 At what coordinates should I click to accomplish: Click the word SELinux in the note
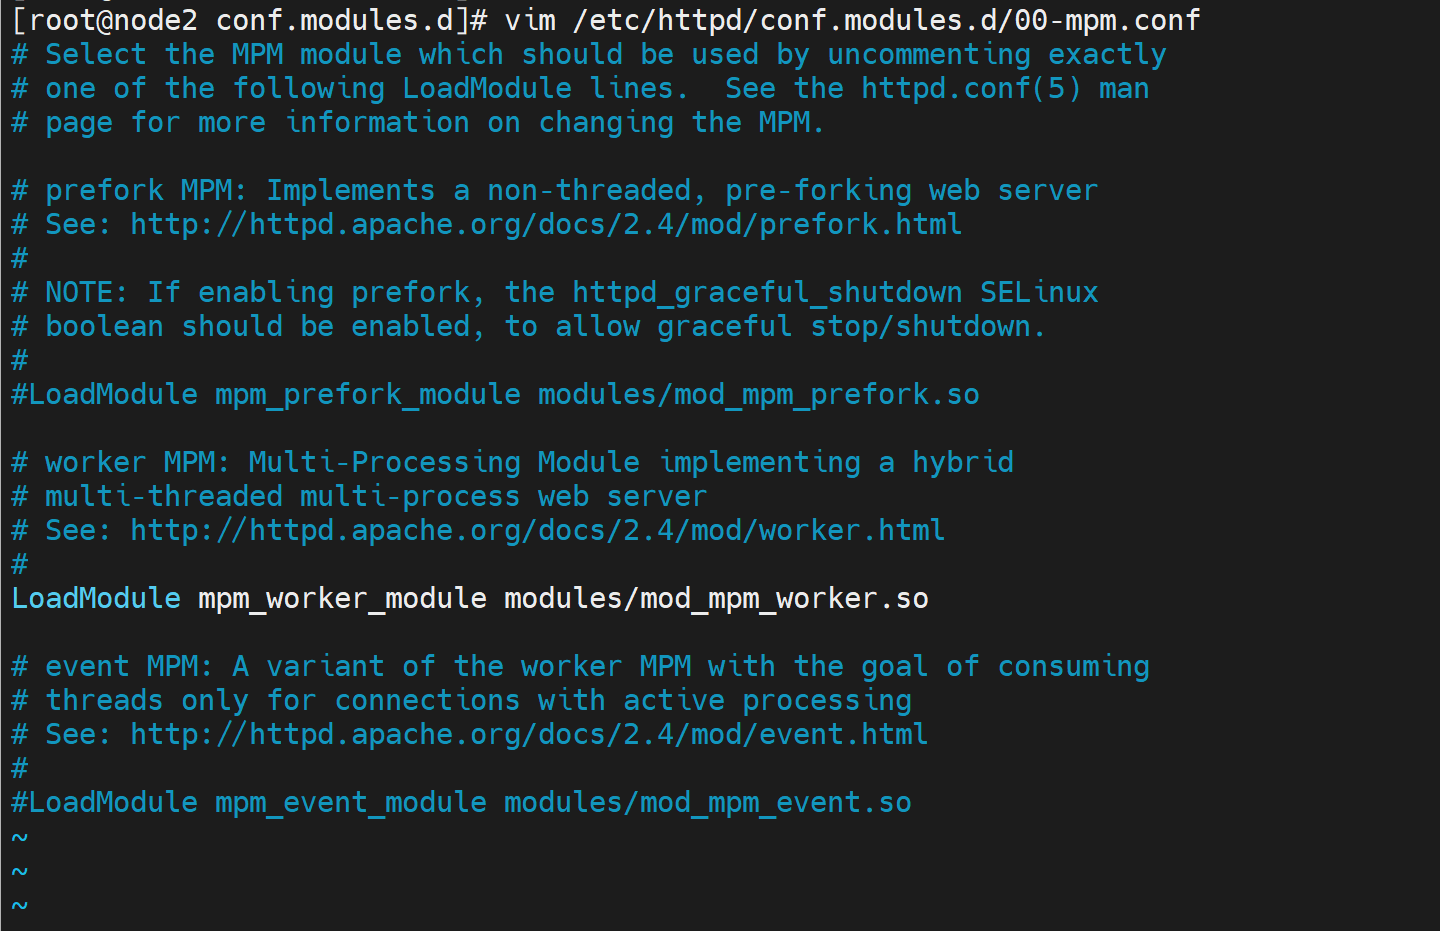pos(1038,292)
